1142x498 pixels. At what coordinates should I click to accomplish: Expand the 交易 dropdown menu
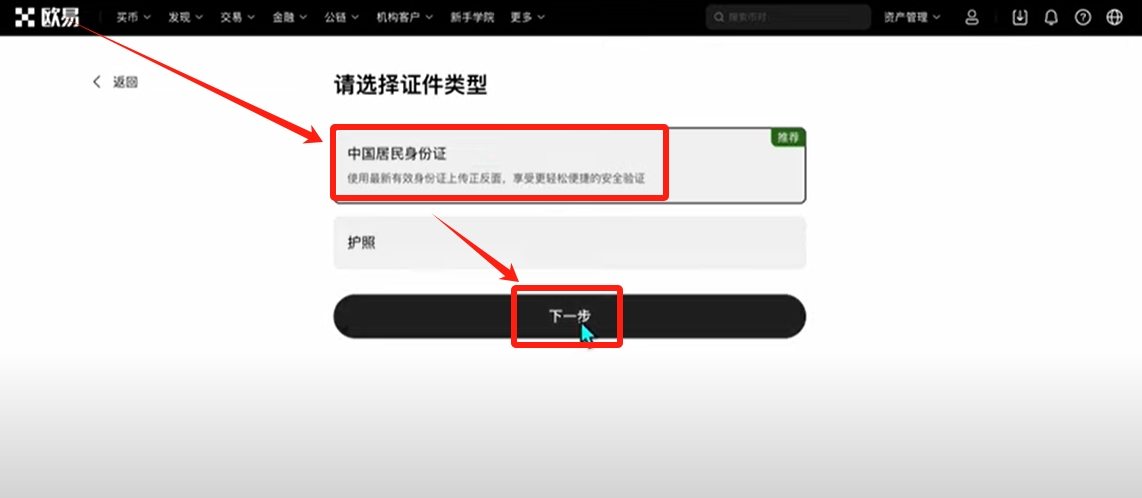tap(237, 17)
